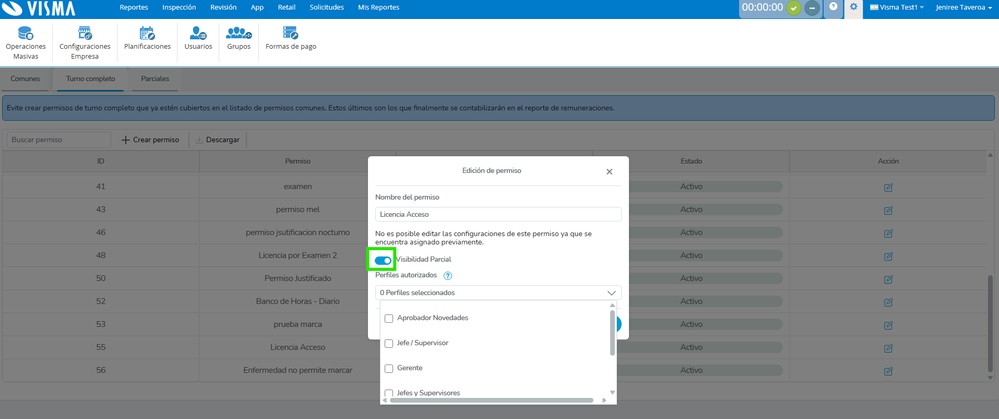Open the Usuarios section
999x419 pixels.
pyautogui.click(x=198, y=38)
